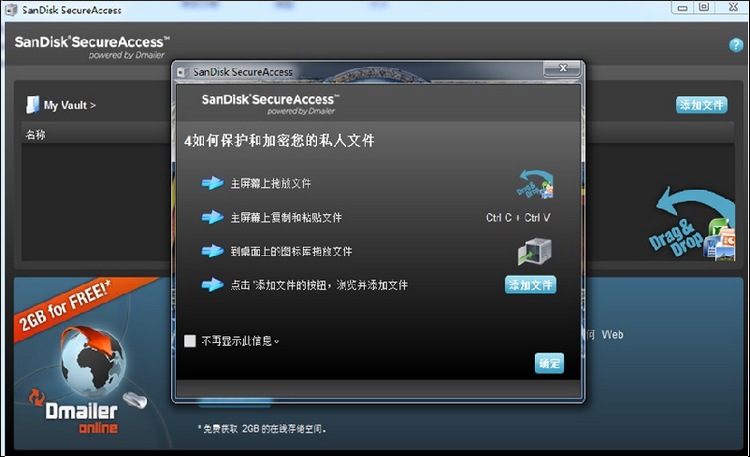Click the Ctrl C + Ctrl V text

[x=518, y=218]
